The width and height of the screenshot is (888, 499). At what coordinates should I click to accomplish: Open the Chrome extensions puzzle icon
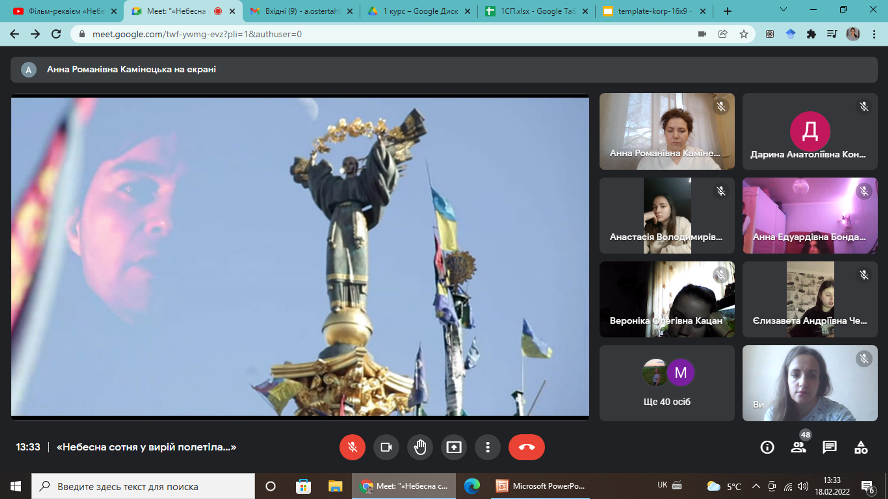tap(811, 33)
